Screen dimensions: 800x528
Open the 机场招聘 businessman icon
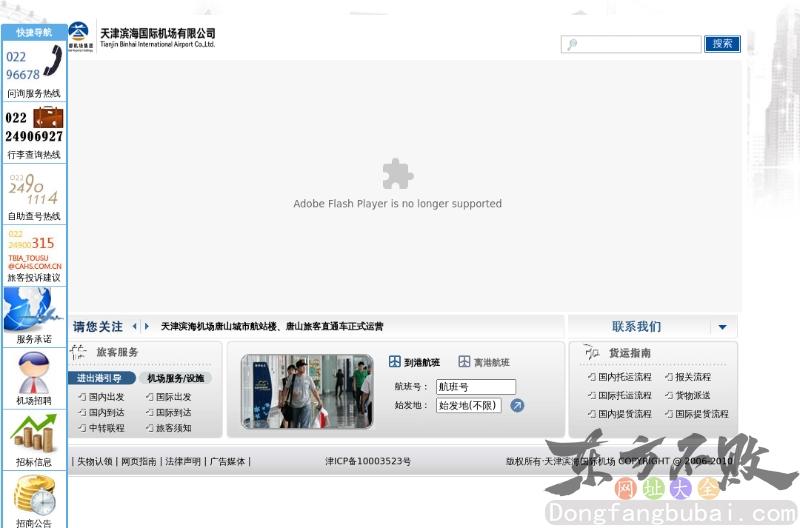tap(34, 372)
